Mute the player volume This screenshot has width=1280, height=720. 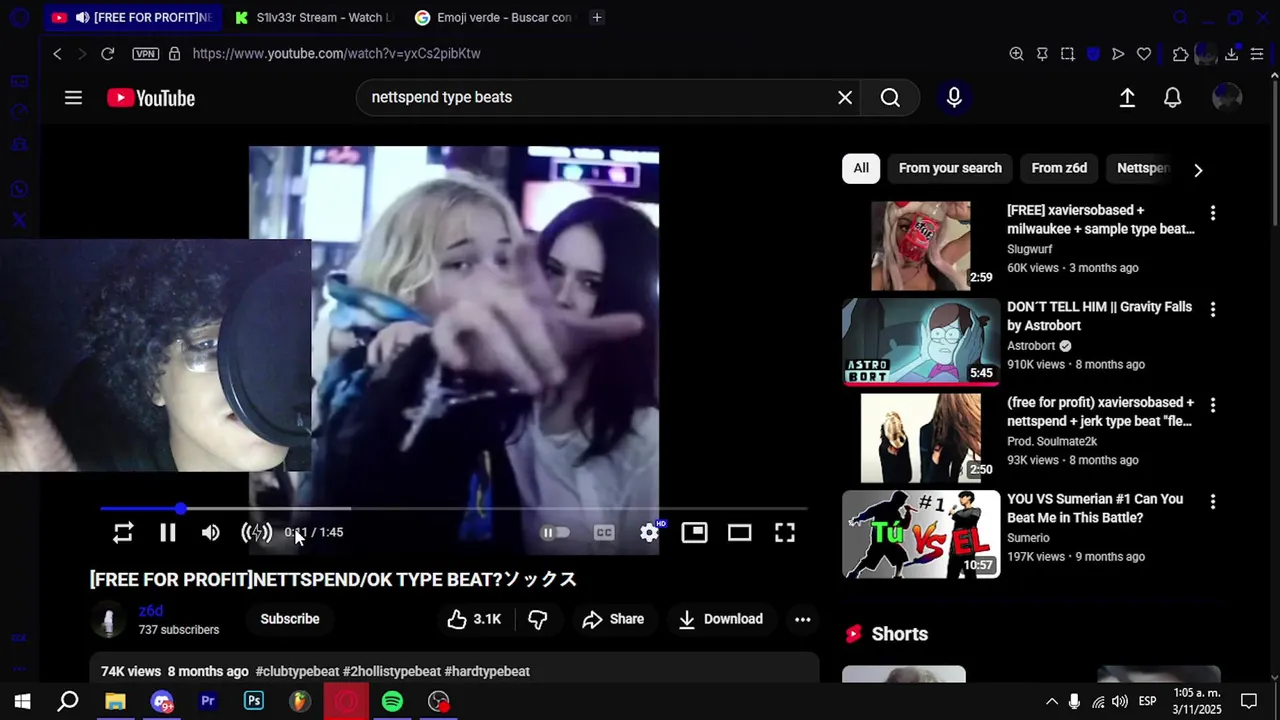pos(210,533)
